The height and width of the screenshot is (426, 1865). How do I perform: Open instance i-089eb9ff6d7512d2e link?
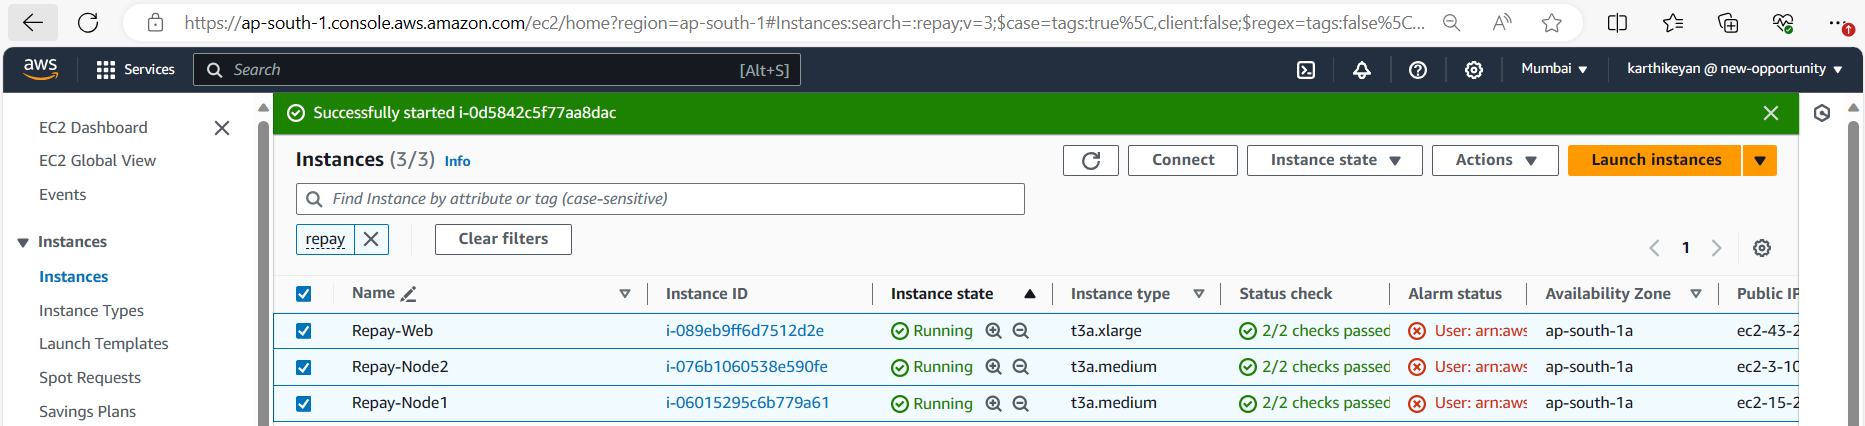745,331
